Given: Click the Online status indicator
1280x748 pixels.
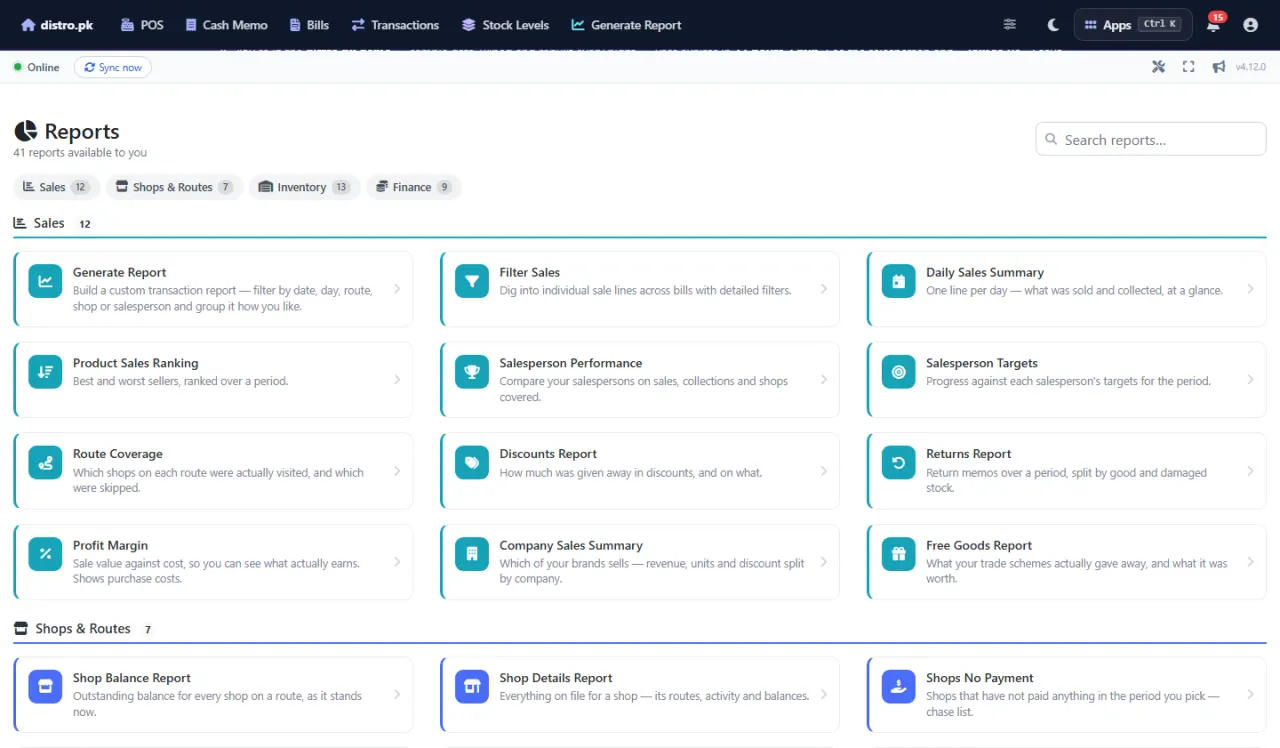Looking at the screenshot, I should click(x=37, y=67).
